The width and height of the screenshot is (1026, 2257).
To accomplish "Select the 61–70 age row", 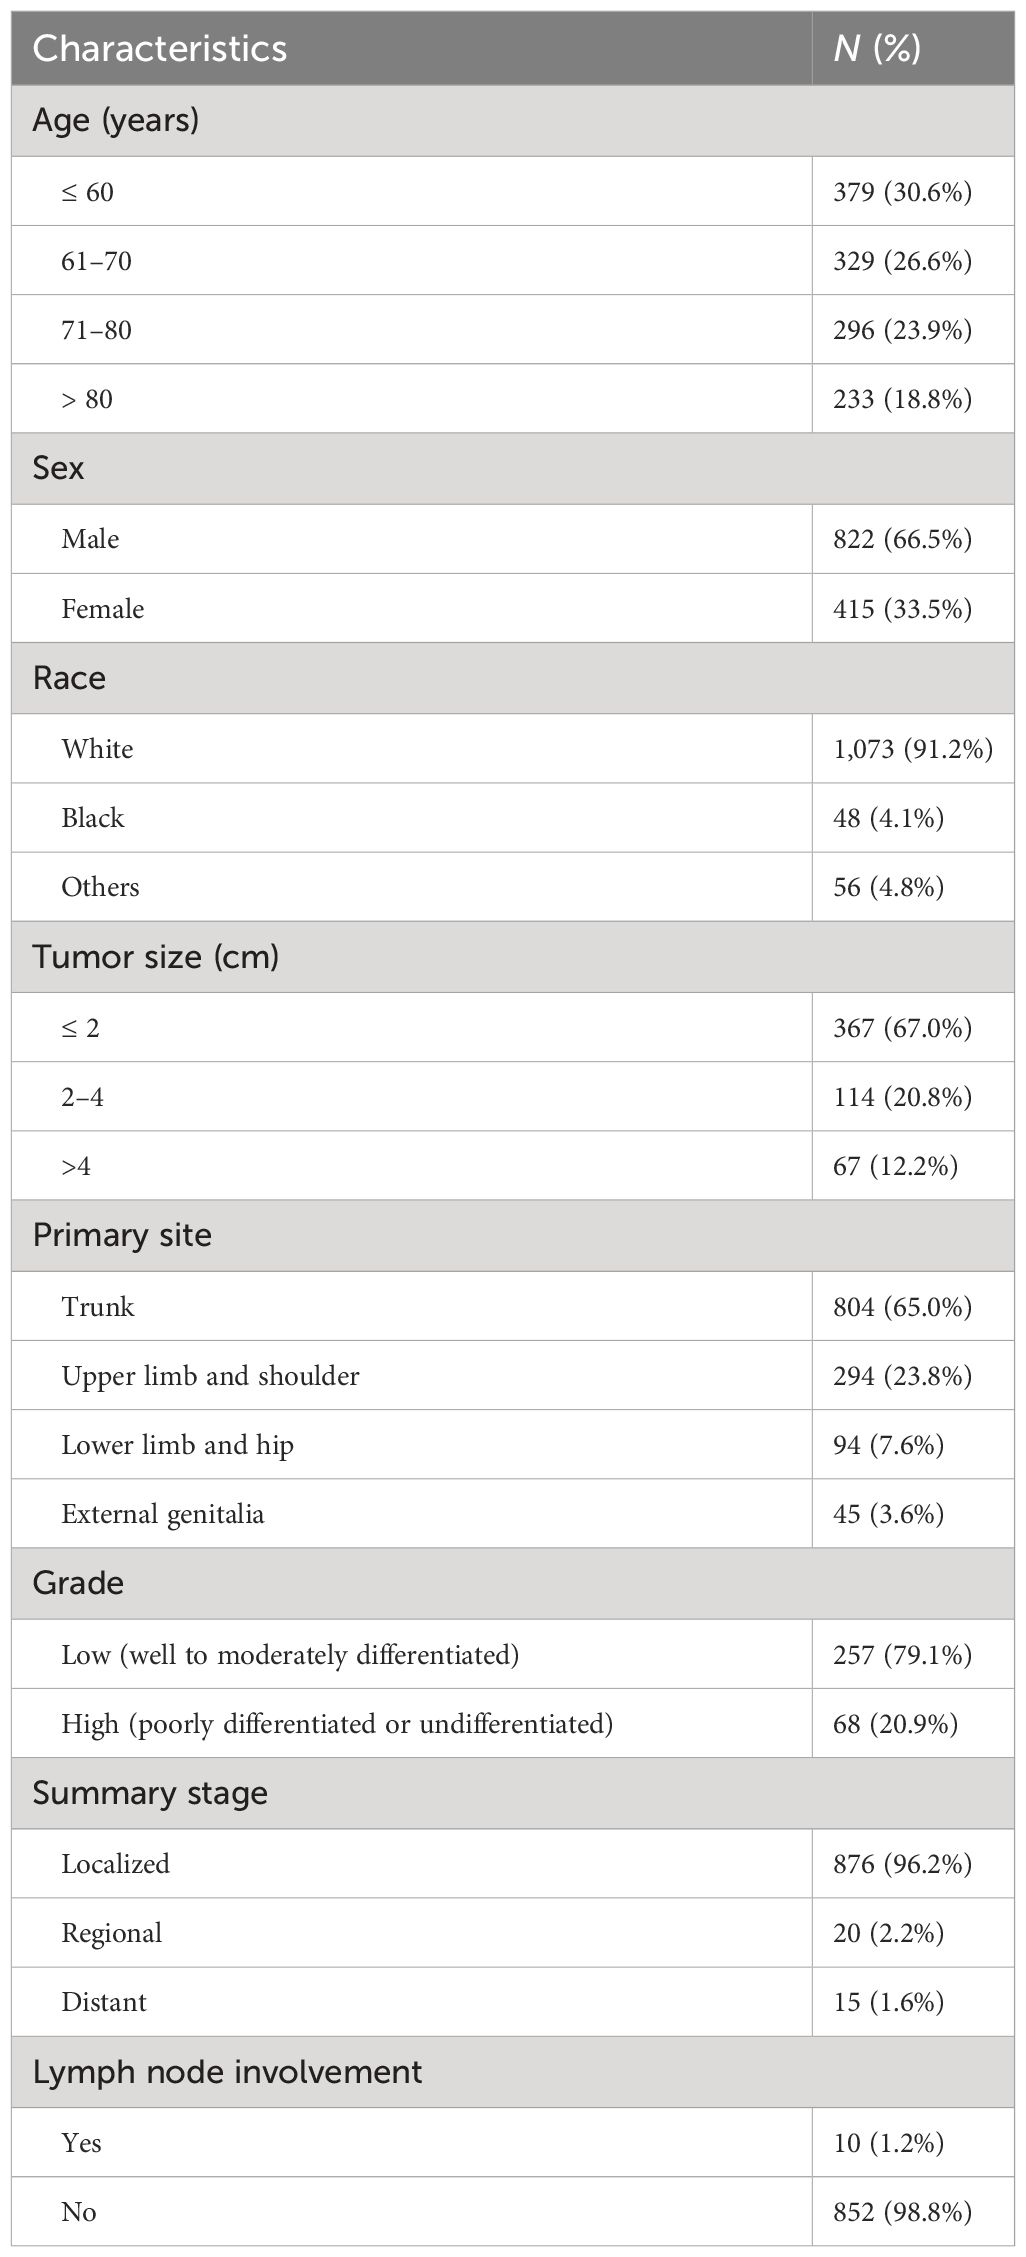I will pos(512,260).
